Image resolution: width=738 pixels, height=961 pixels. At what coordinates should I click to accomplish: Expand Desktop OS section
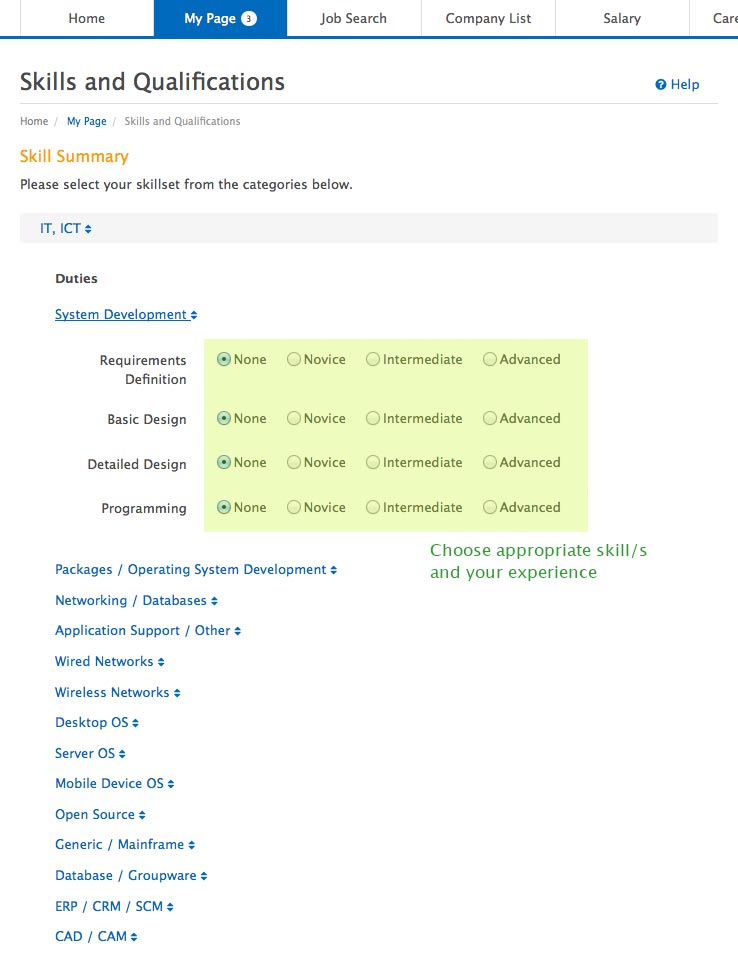click(x=97, y=723)
